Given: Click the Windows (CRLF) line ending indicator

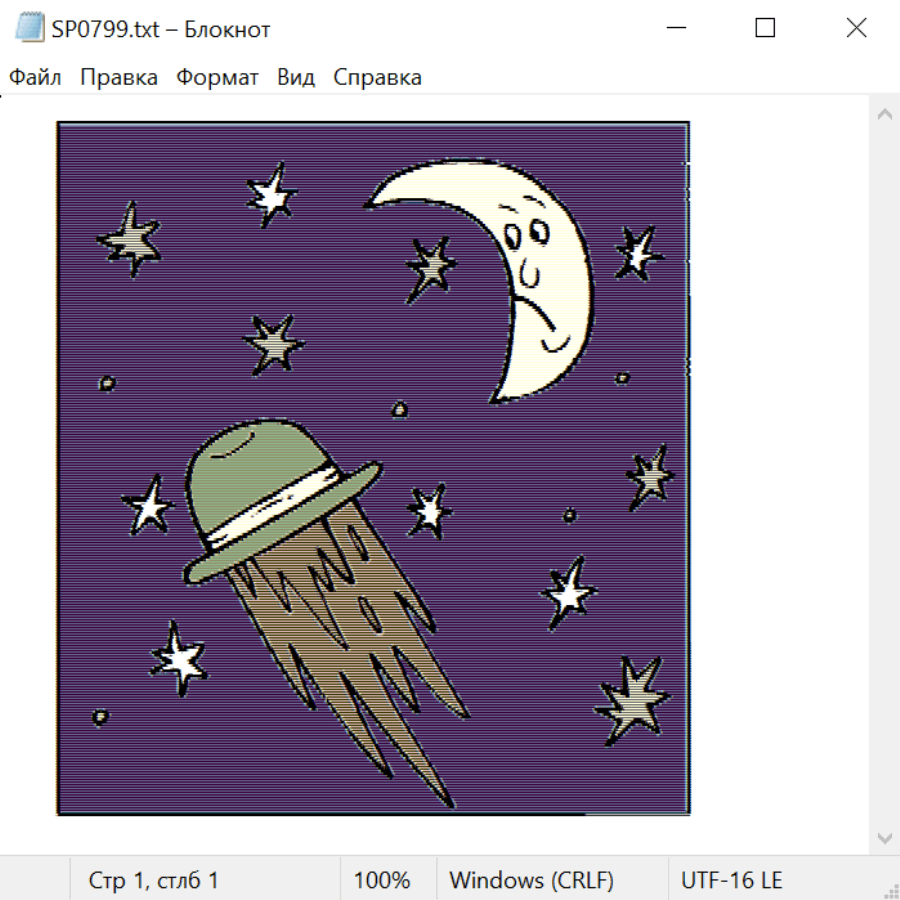Looking at the screenshot, I should (531, 880).
